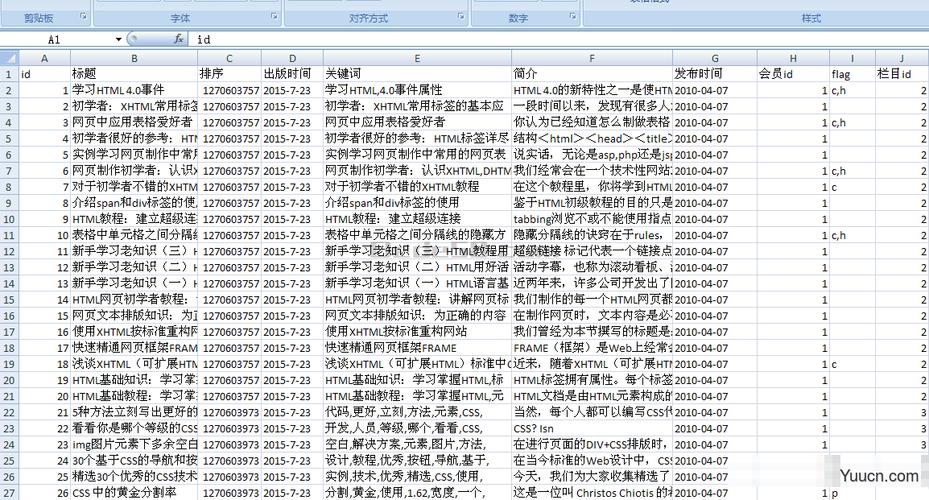
Task: Select column I header
Action: pos(852,58)
